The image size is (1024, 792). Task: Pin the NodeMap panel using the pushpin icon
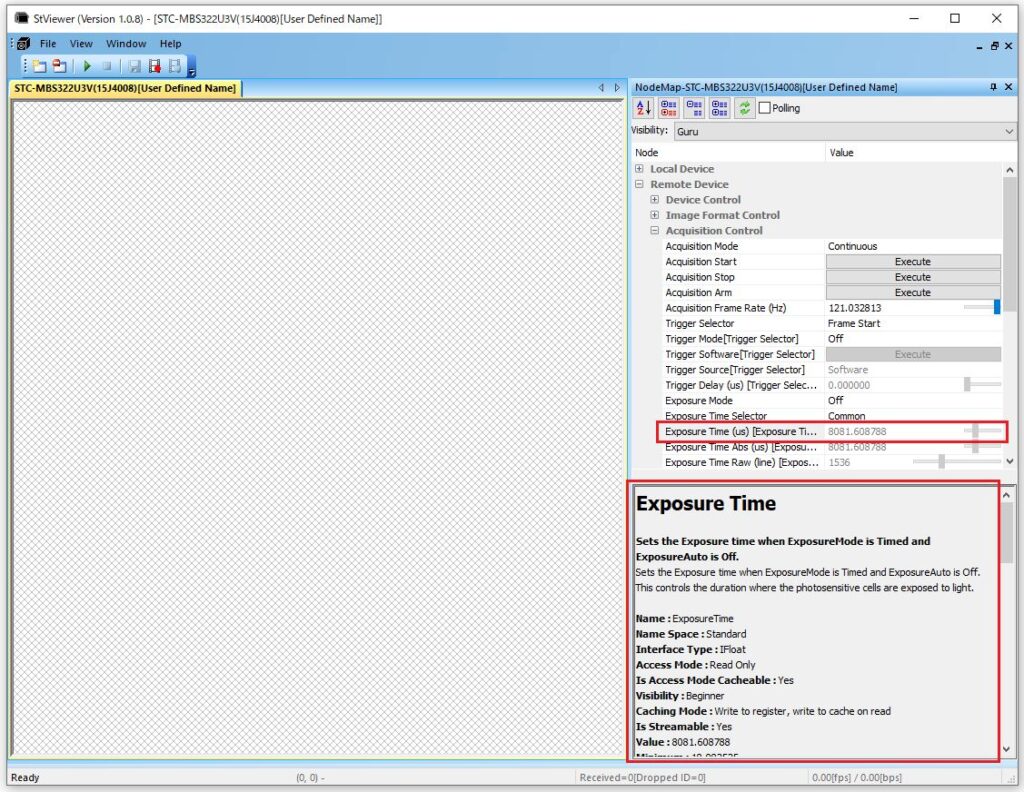point(993,87)
